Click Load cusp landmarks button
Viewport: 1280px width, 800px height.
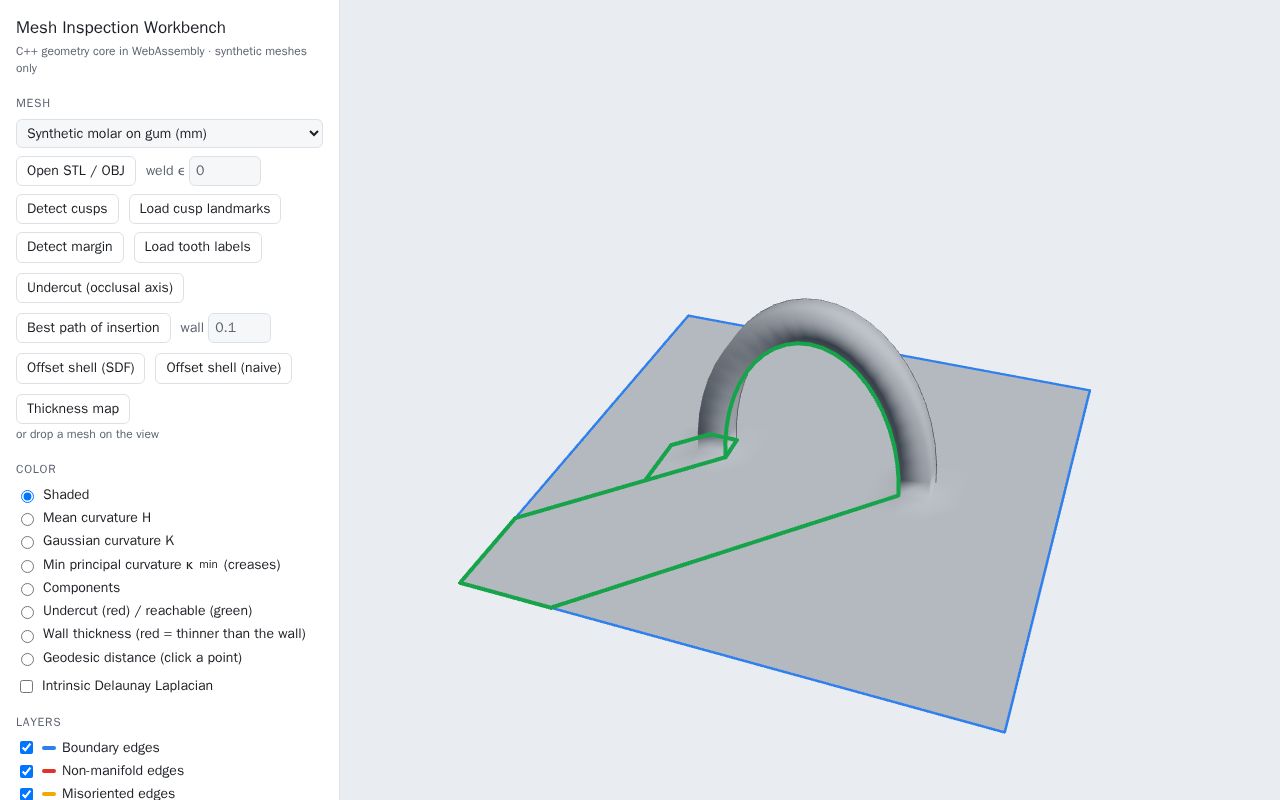point(205,209)
